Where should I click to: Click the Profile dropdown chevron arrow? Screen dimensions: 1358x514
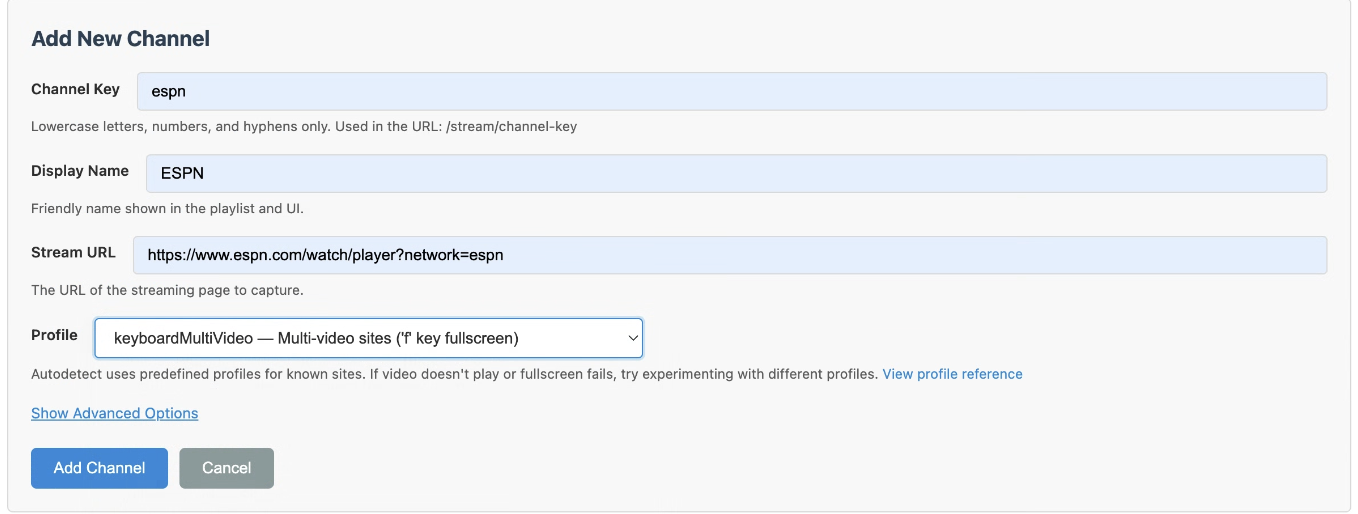(632, 338)
